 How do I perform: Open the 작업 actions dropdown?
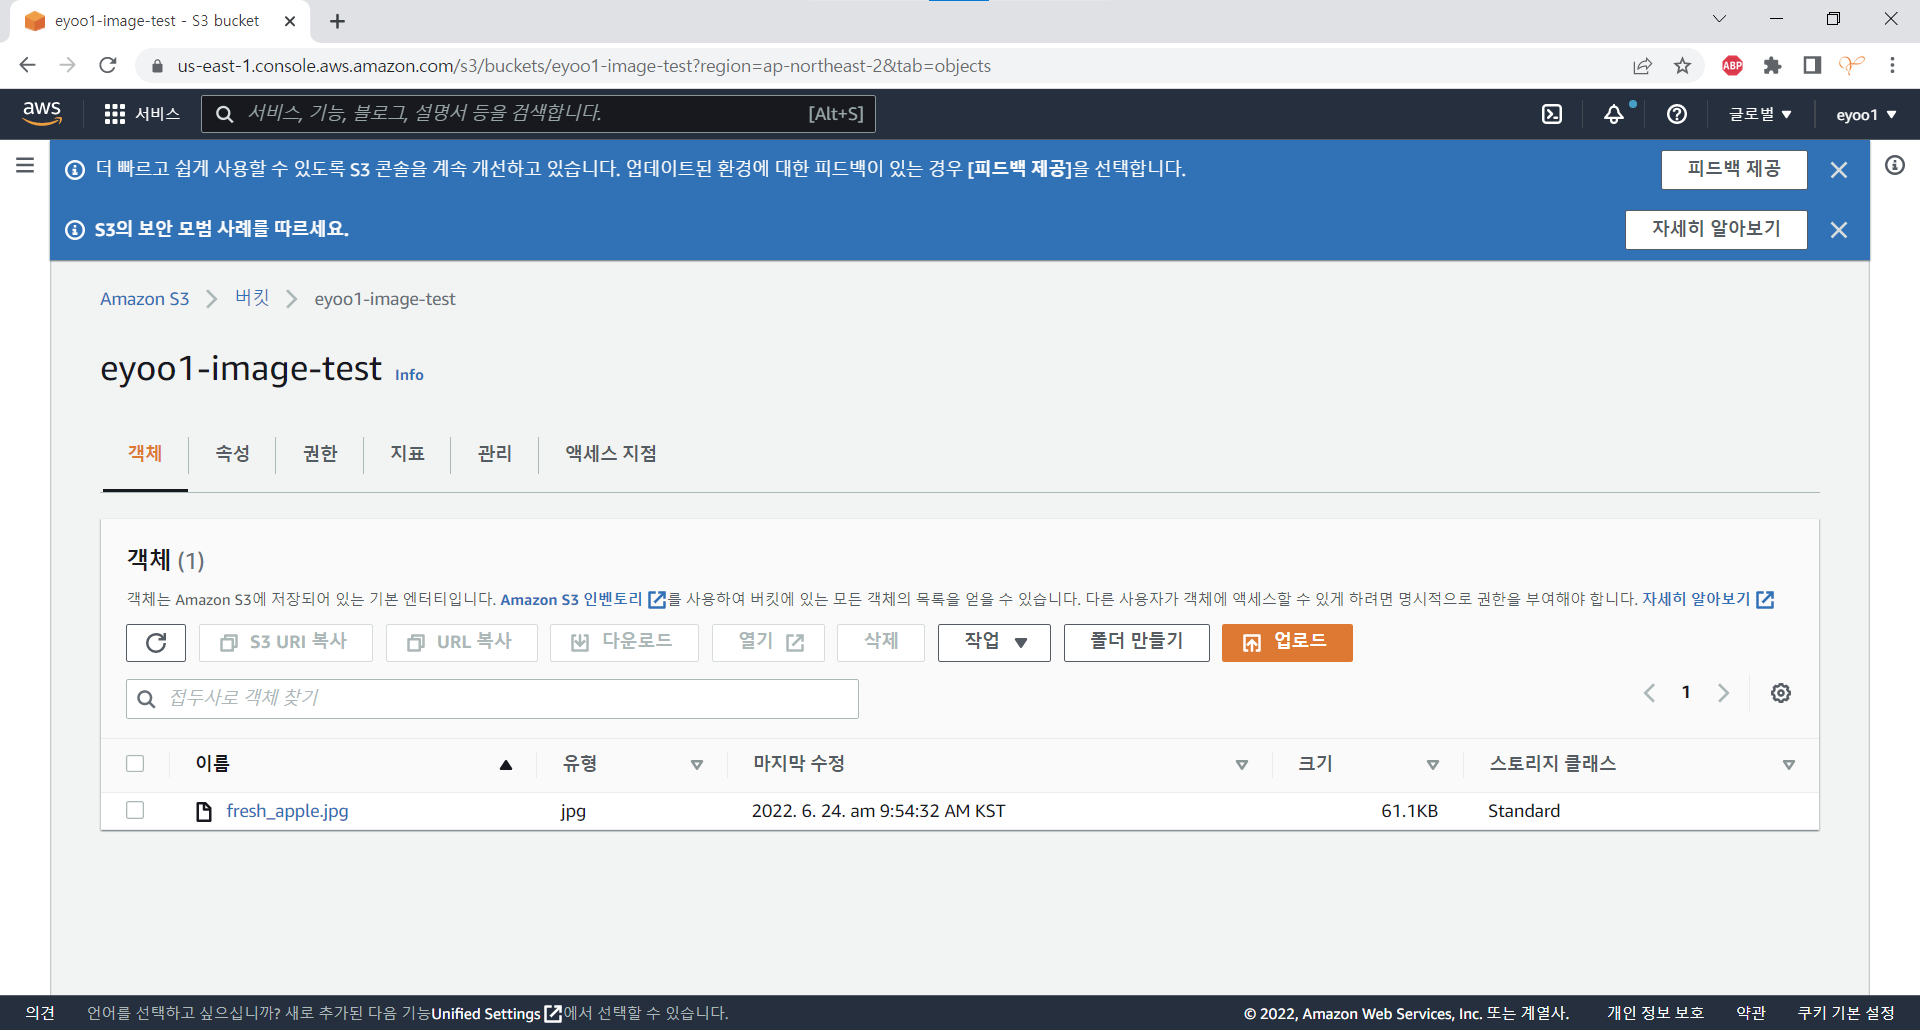pos(994,643)
